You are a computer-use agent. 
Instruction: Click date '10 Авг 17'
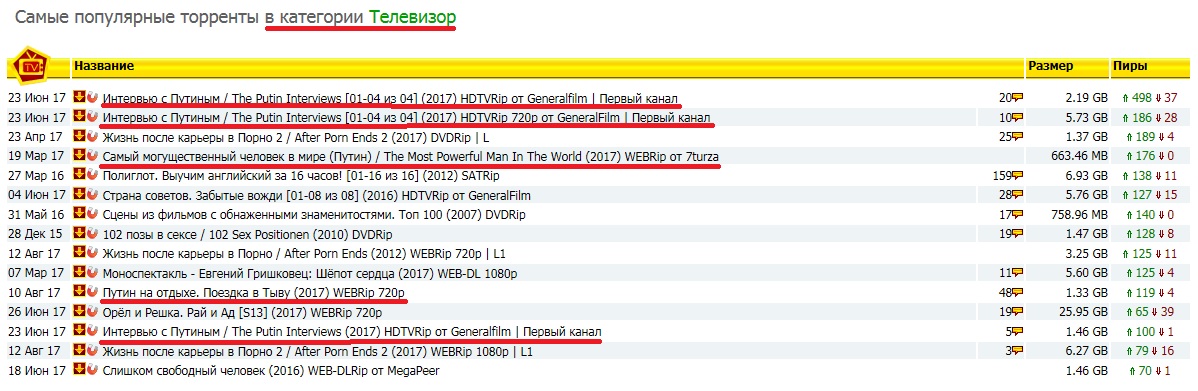pos(34,292)
